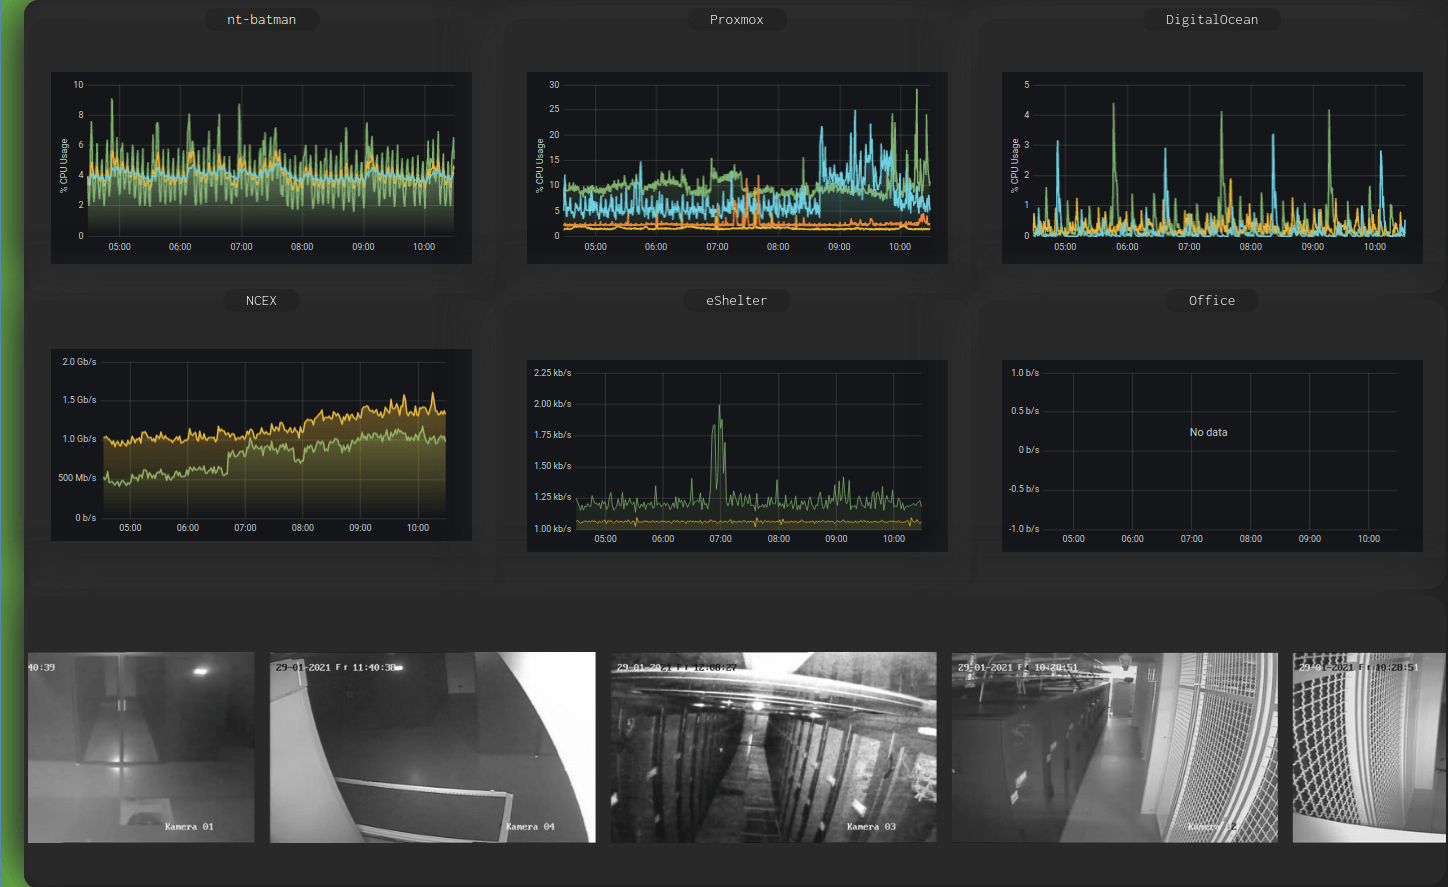The height and width of the screenshot is (887, 1448).
Task: Open the Kamera 03 camera feed
Action: click(773, 747)
